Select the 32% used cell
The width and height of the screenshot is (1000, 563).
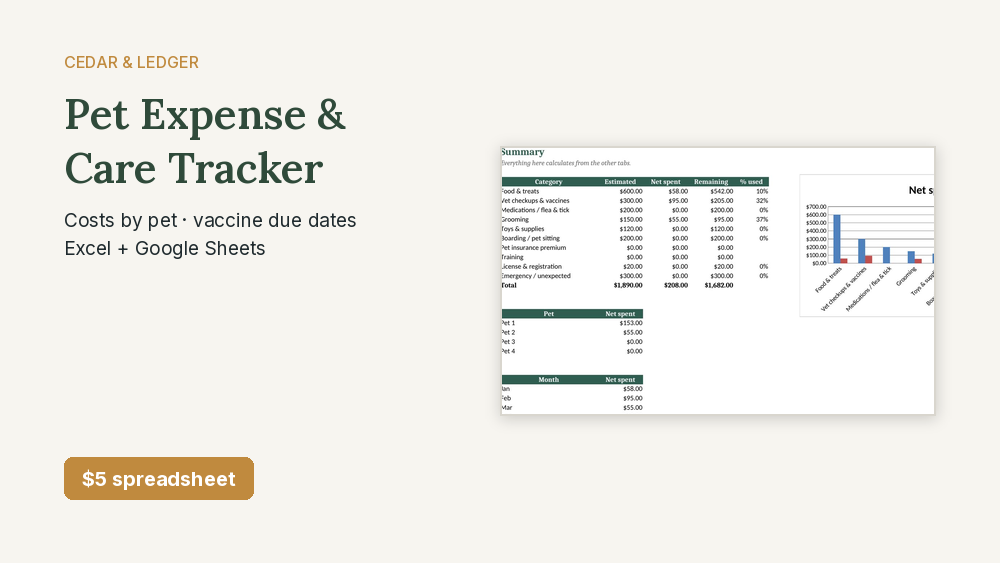coord(762,201)
